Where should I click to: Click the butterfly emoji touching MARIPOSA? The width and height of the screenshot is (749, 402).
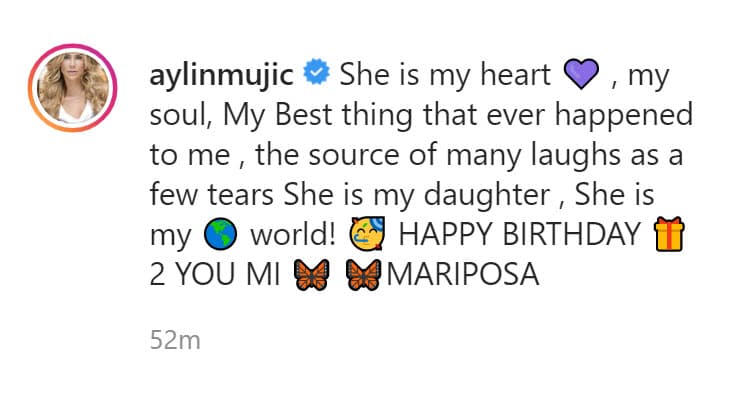[363, 275]
